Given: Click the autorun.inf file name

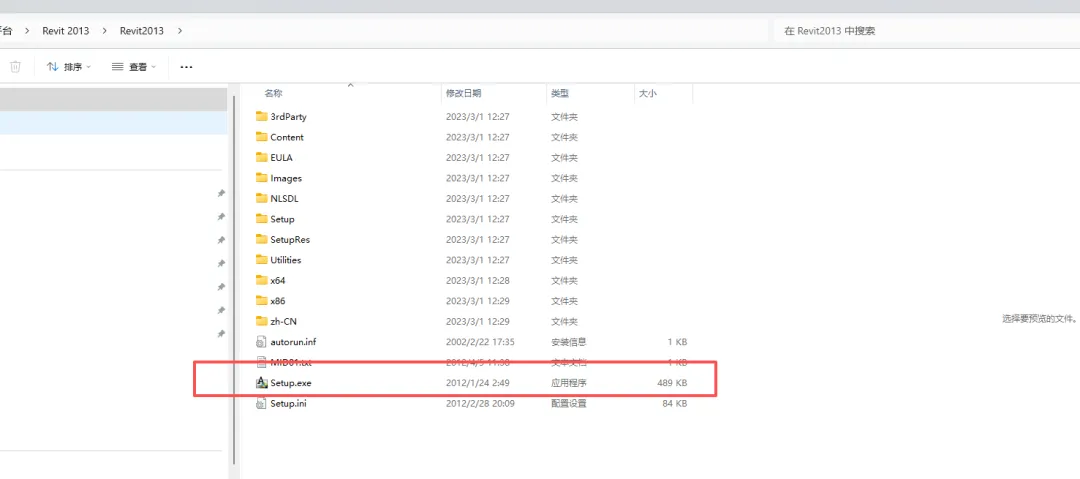Looking at the screenshot, I should coord(293,342).
